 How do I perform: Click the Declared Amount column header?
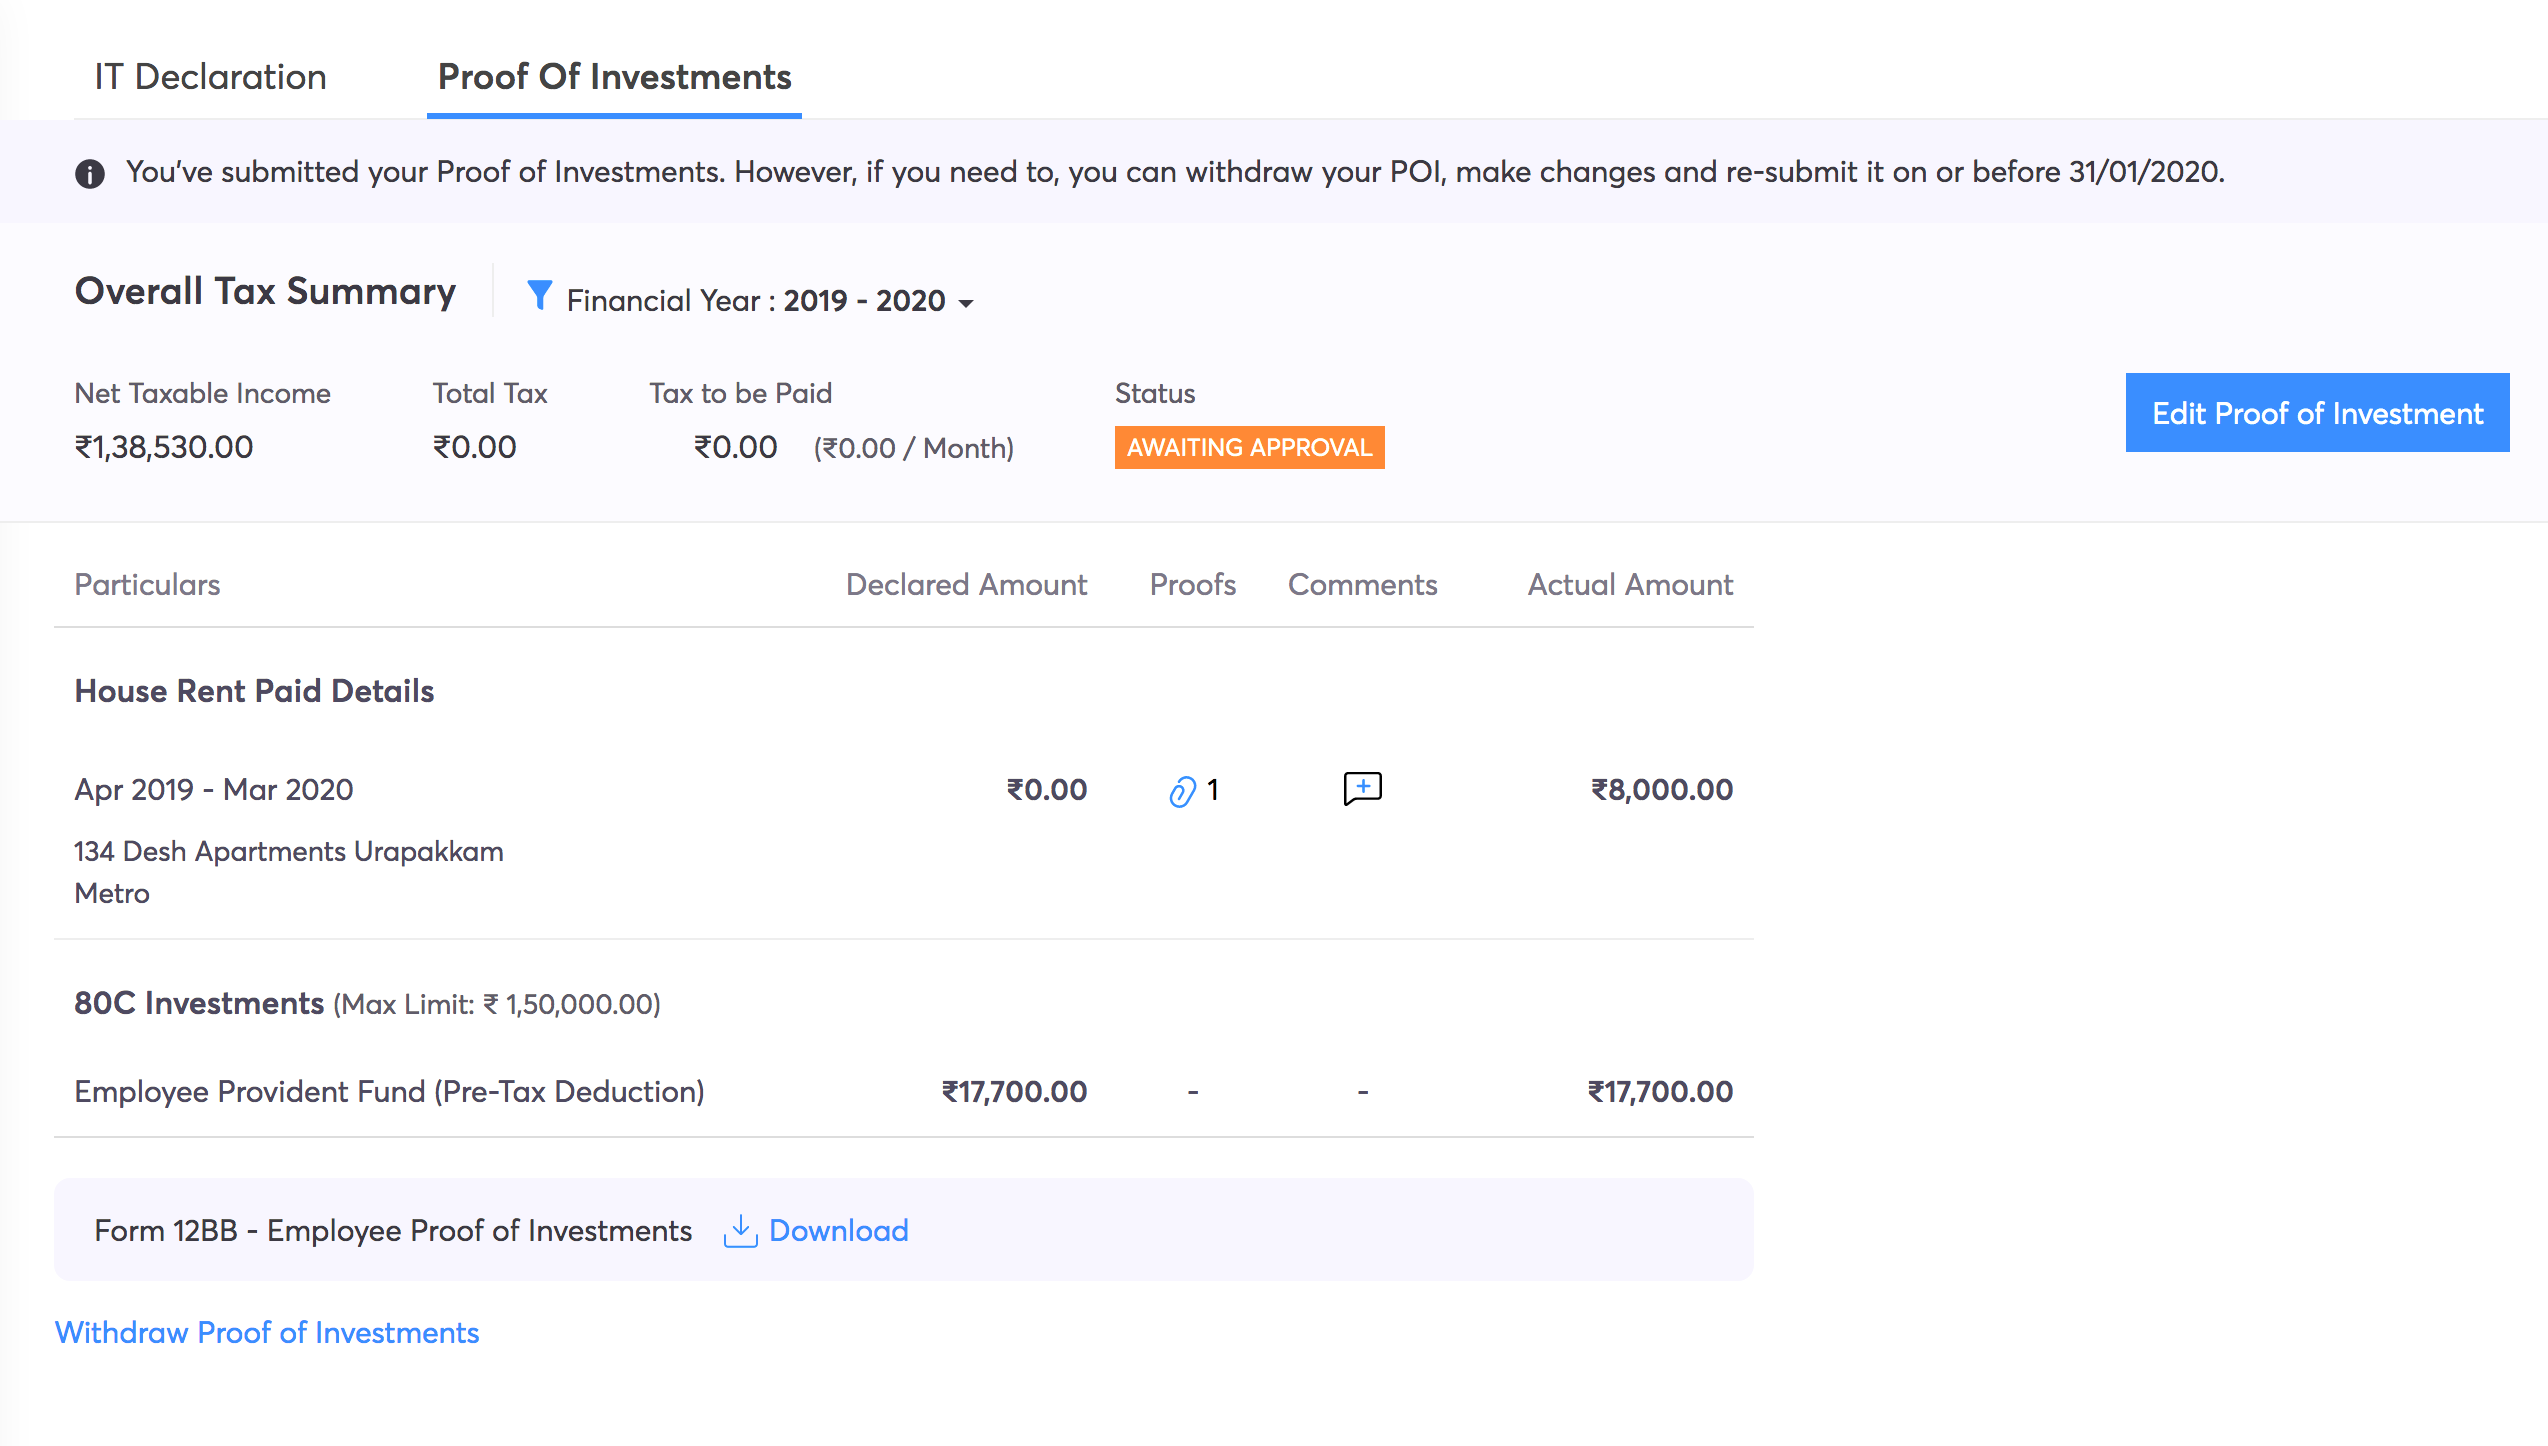pyautogui.click(x=966, y=585)
